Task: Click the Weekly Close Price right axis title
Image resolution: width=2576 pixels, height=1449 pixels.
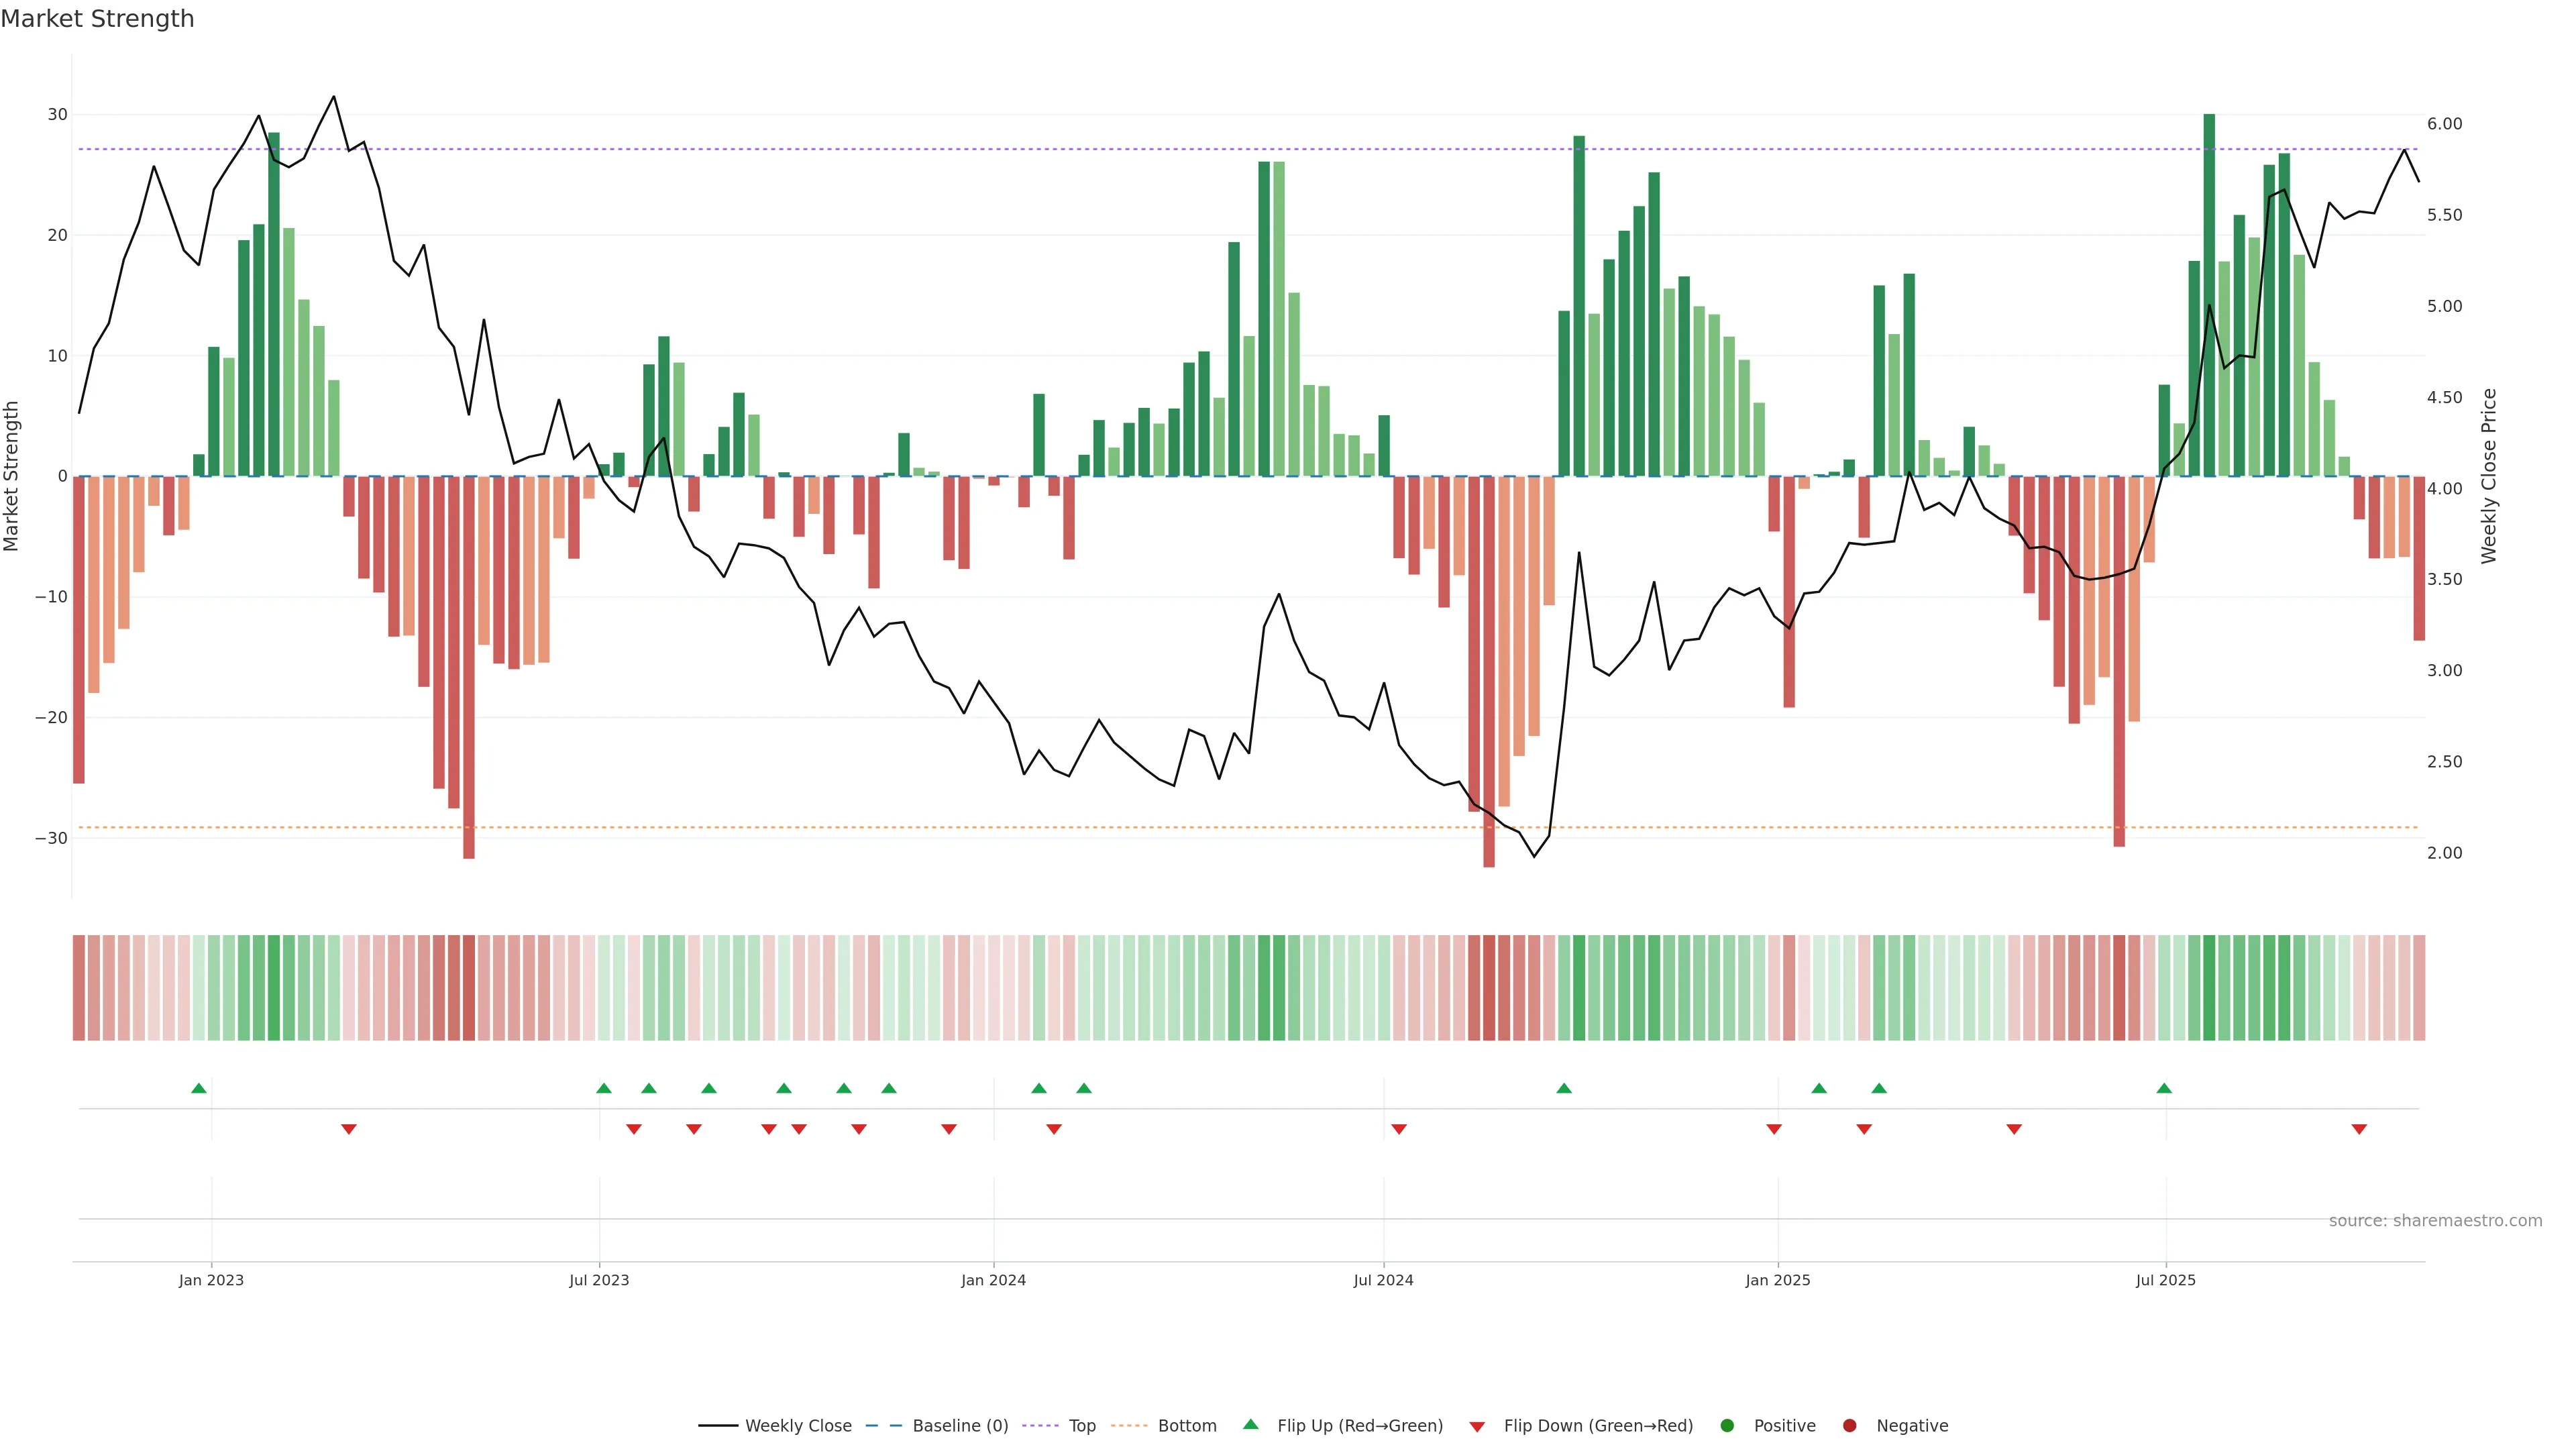Action: (2488, 476)
